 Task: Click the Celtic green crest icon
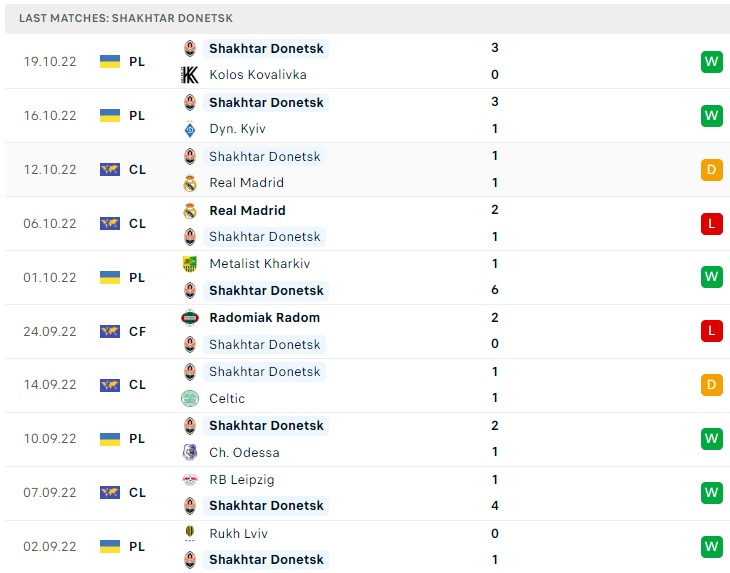(190, 398)
